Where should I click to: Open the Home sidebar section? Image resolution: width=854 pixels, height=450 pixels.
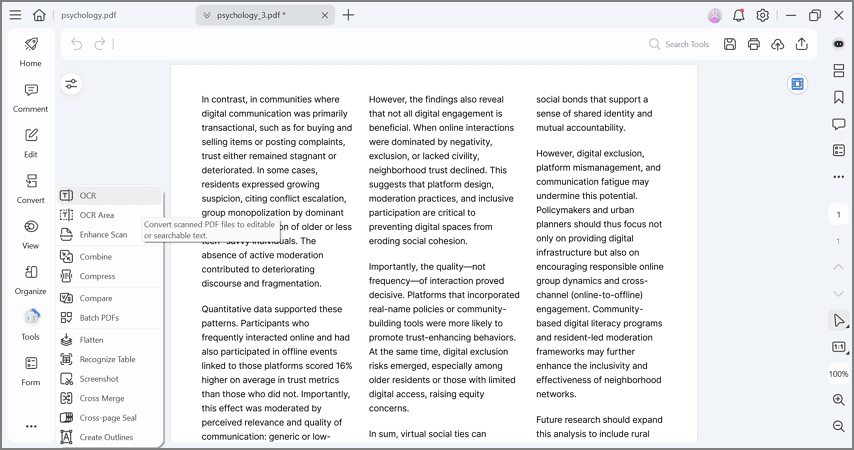[x=30, y=52]
